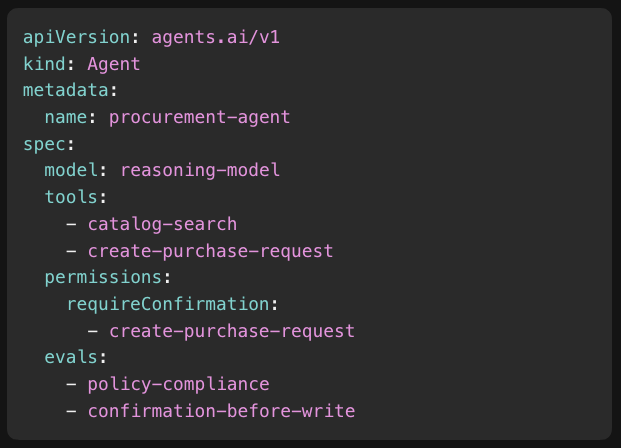
Task: Click the confirmation-before-write eval entry
Action: click(221, 411)
